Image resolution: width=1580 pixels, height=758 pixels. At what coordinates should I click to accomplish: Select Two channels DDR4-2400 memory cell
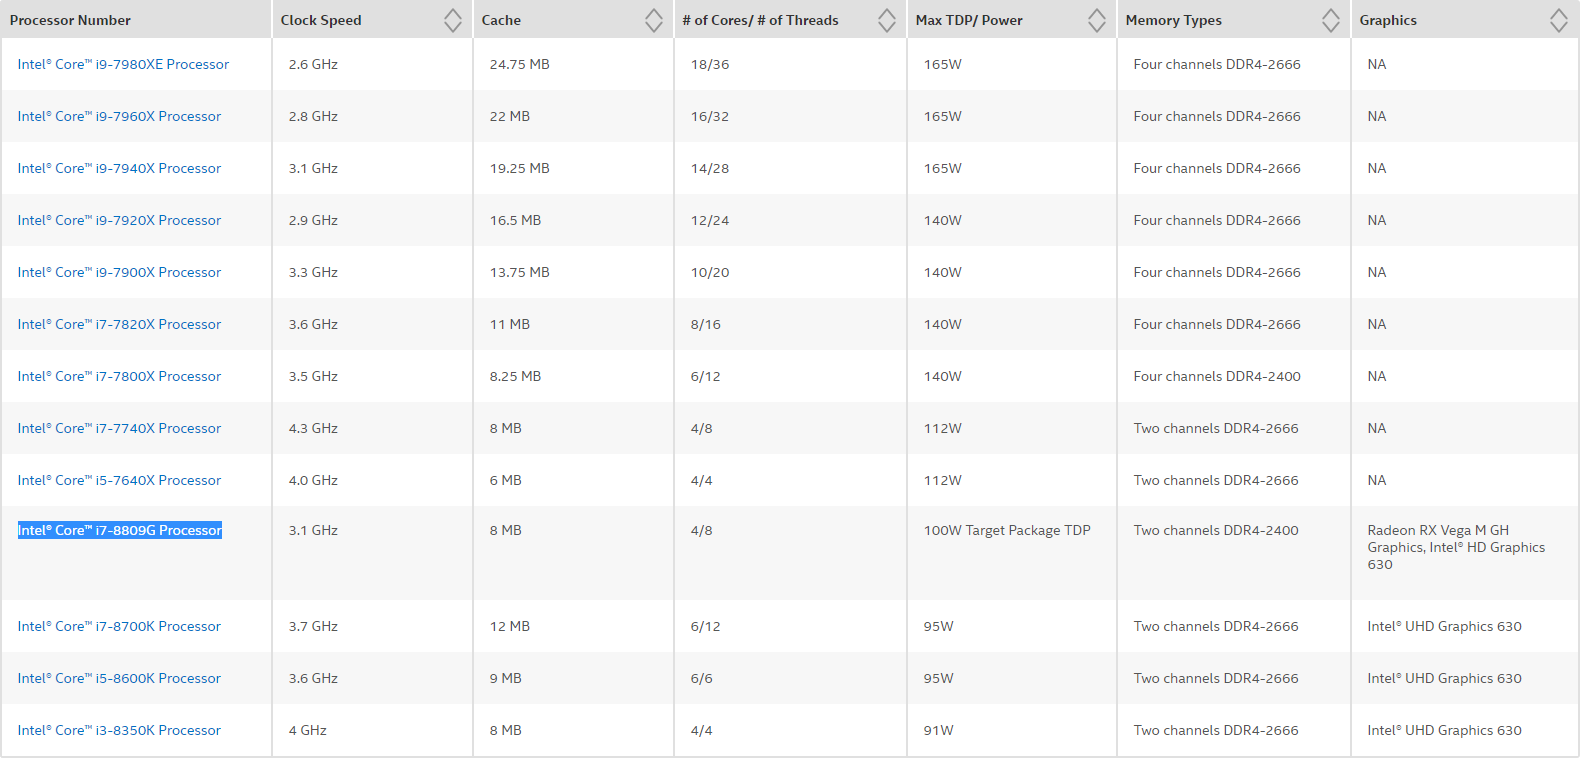pyautogui.click(x=1234, y=553)
